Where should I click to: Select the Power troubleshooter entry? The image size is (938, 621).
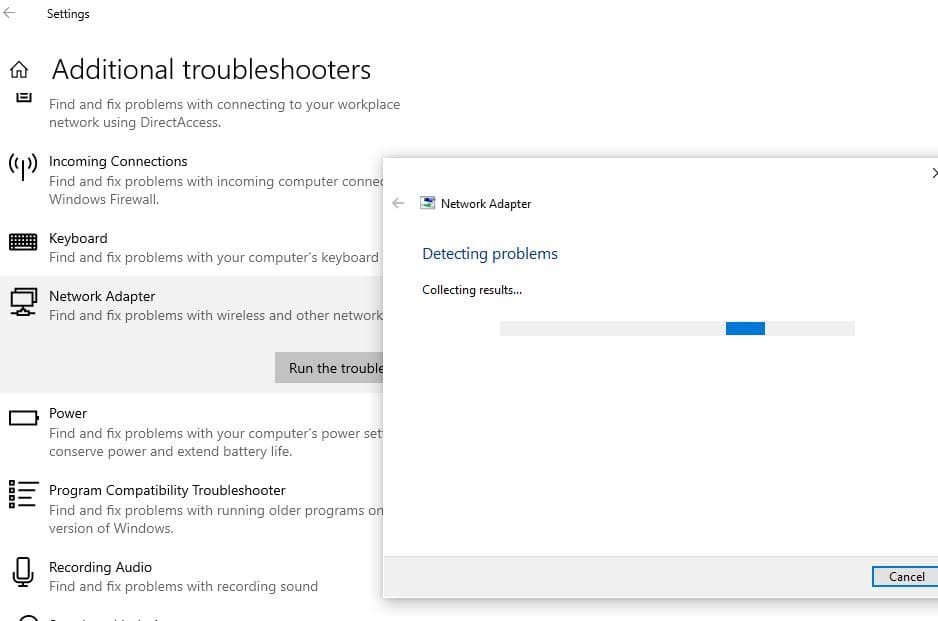pos(68,413)
